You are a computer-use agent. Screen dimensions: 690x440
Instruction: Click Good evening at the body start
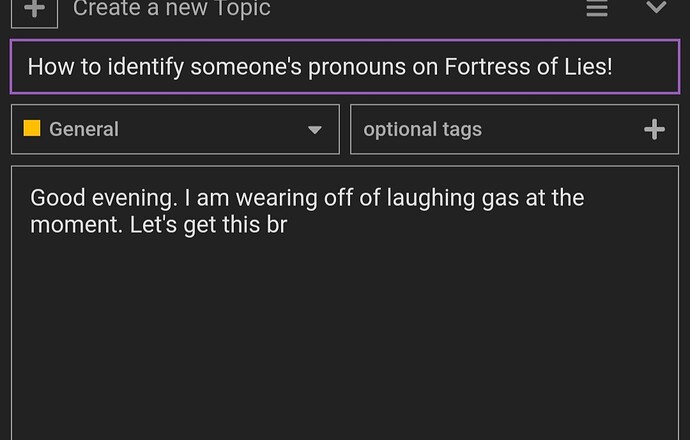point(104,198)
